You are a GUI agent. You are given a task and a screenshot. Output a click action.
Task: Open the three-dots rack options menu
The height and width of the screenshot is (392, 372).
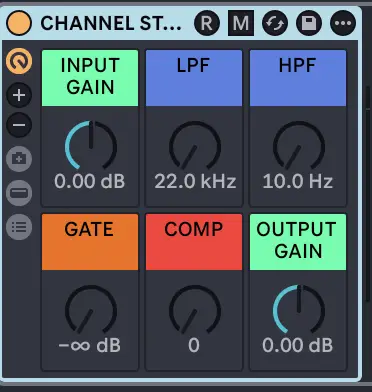tap(343, 23)
